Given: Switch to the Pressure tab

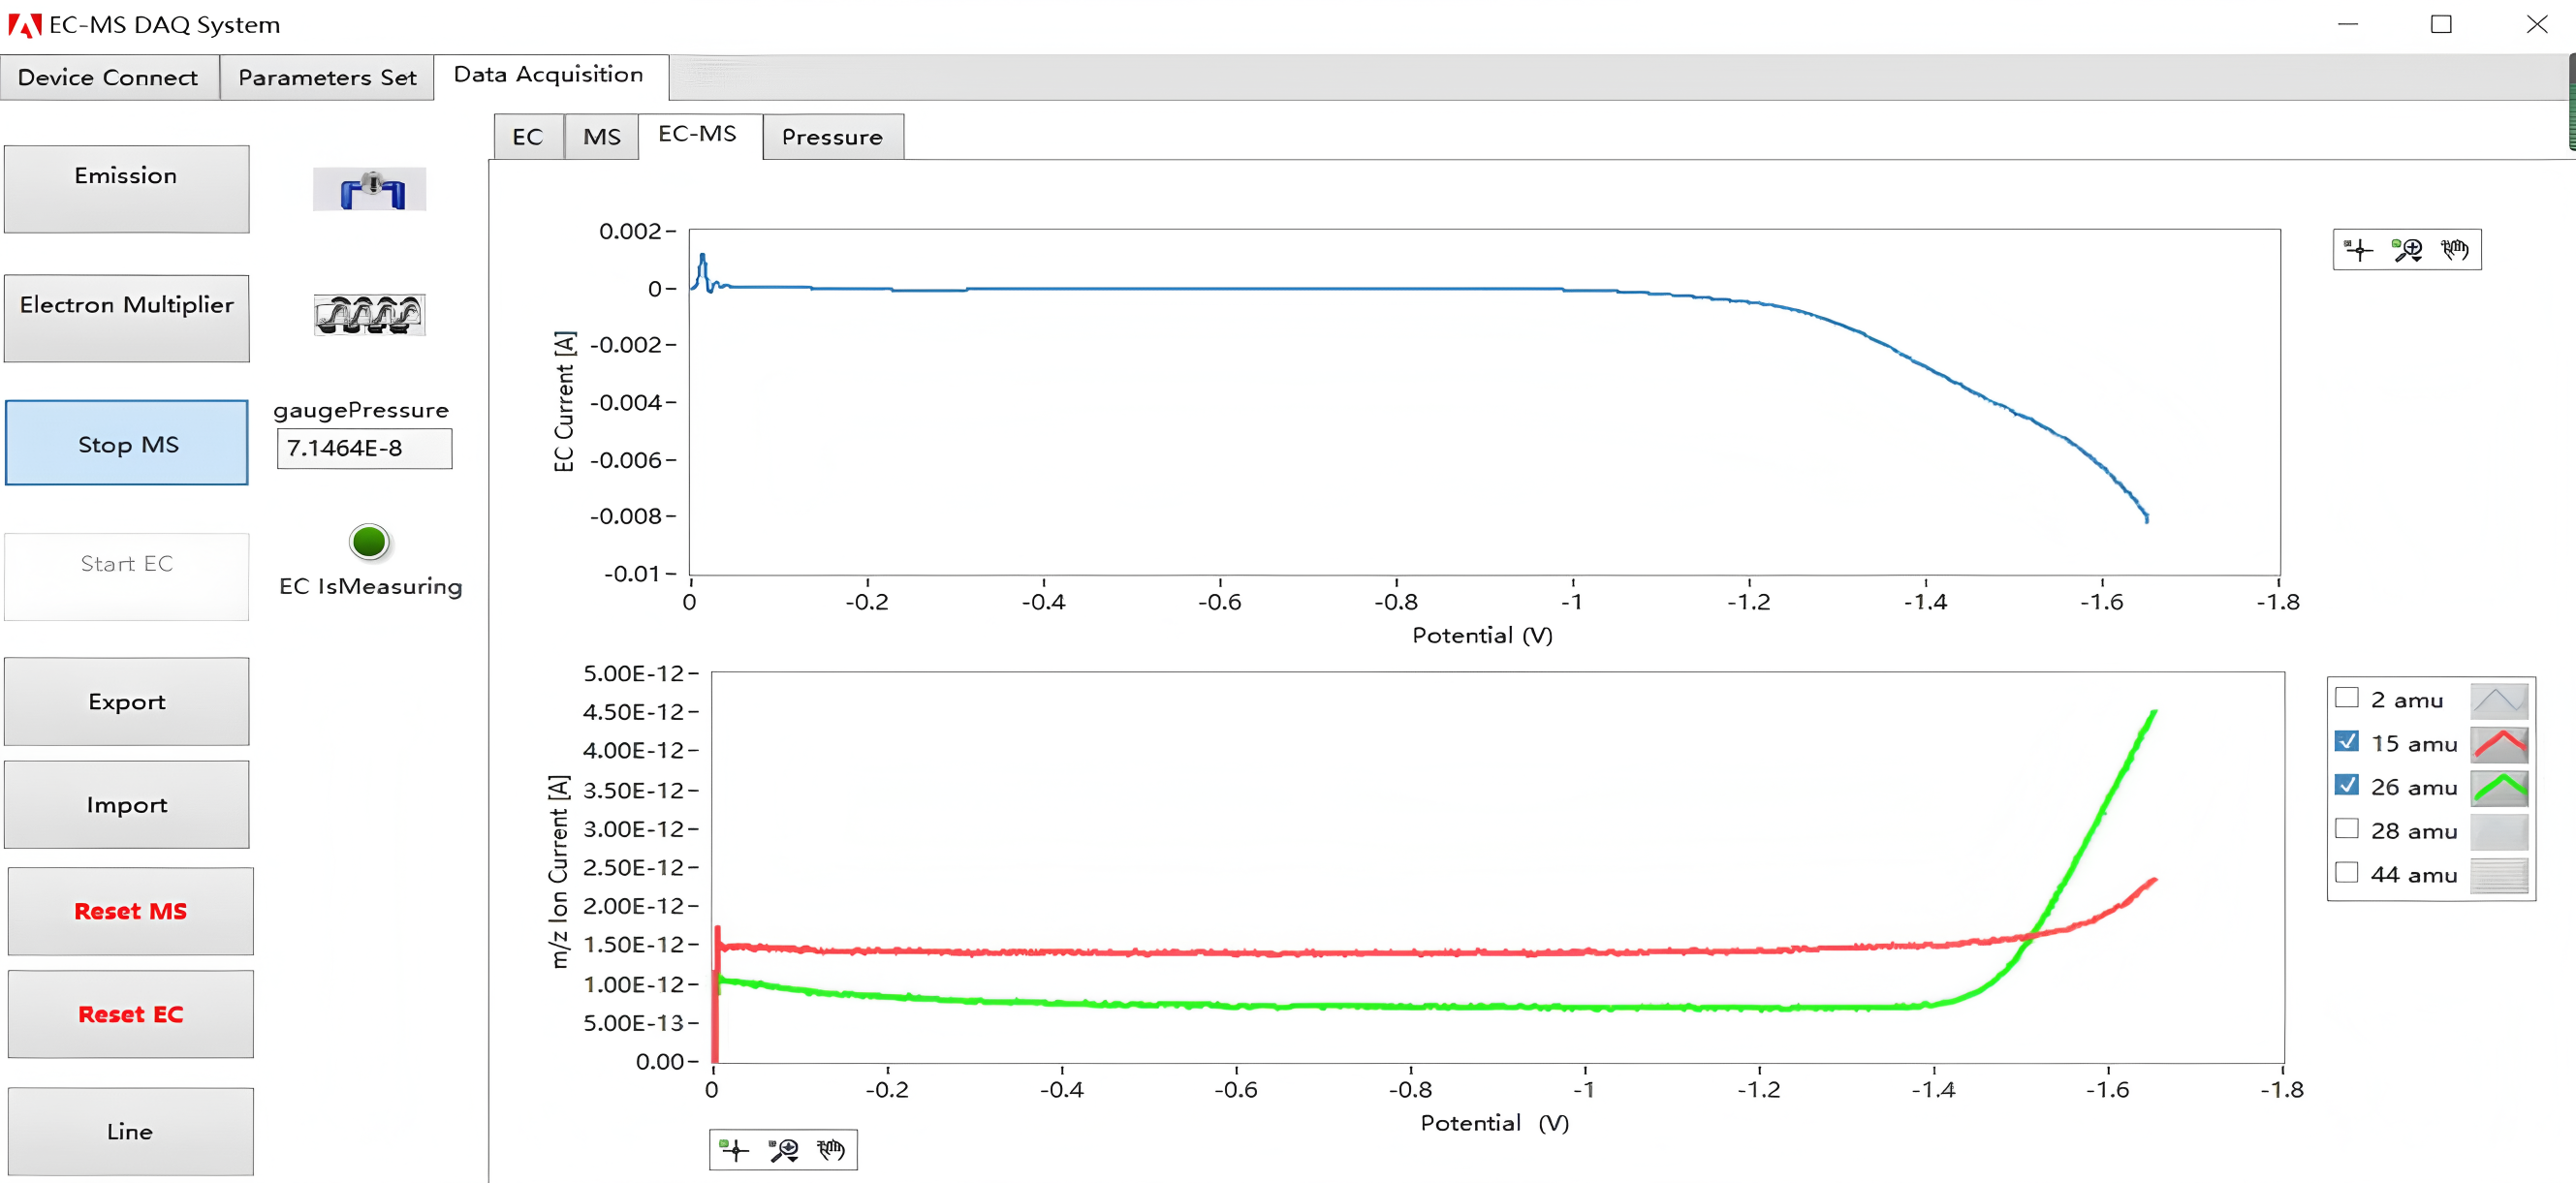Looking at the screenshot, I should 832,137.
